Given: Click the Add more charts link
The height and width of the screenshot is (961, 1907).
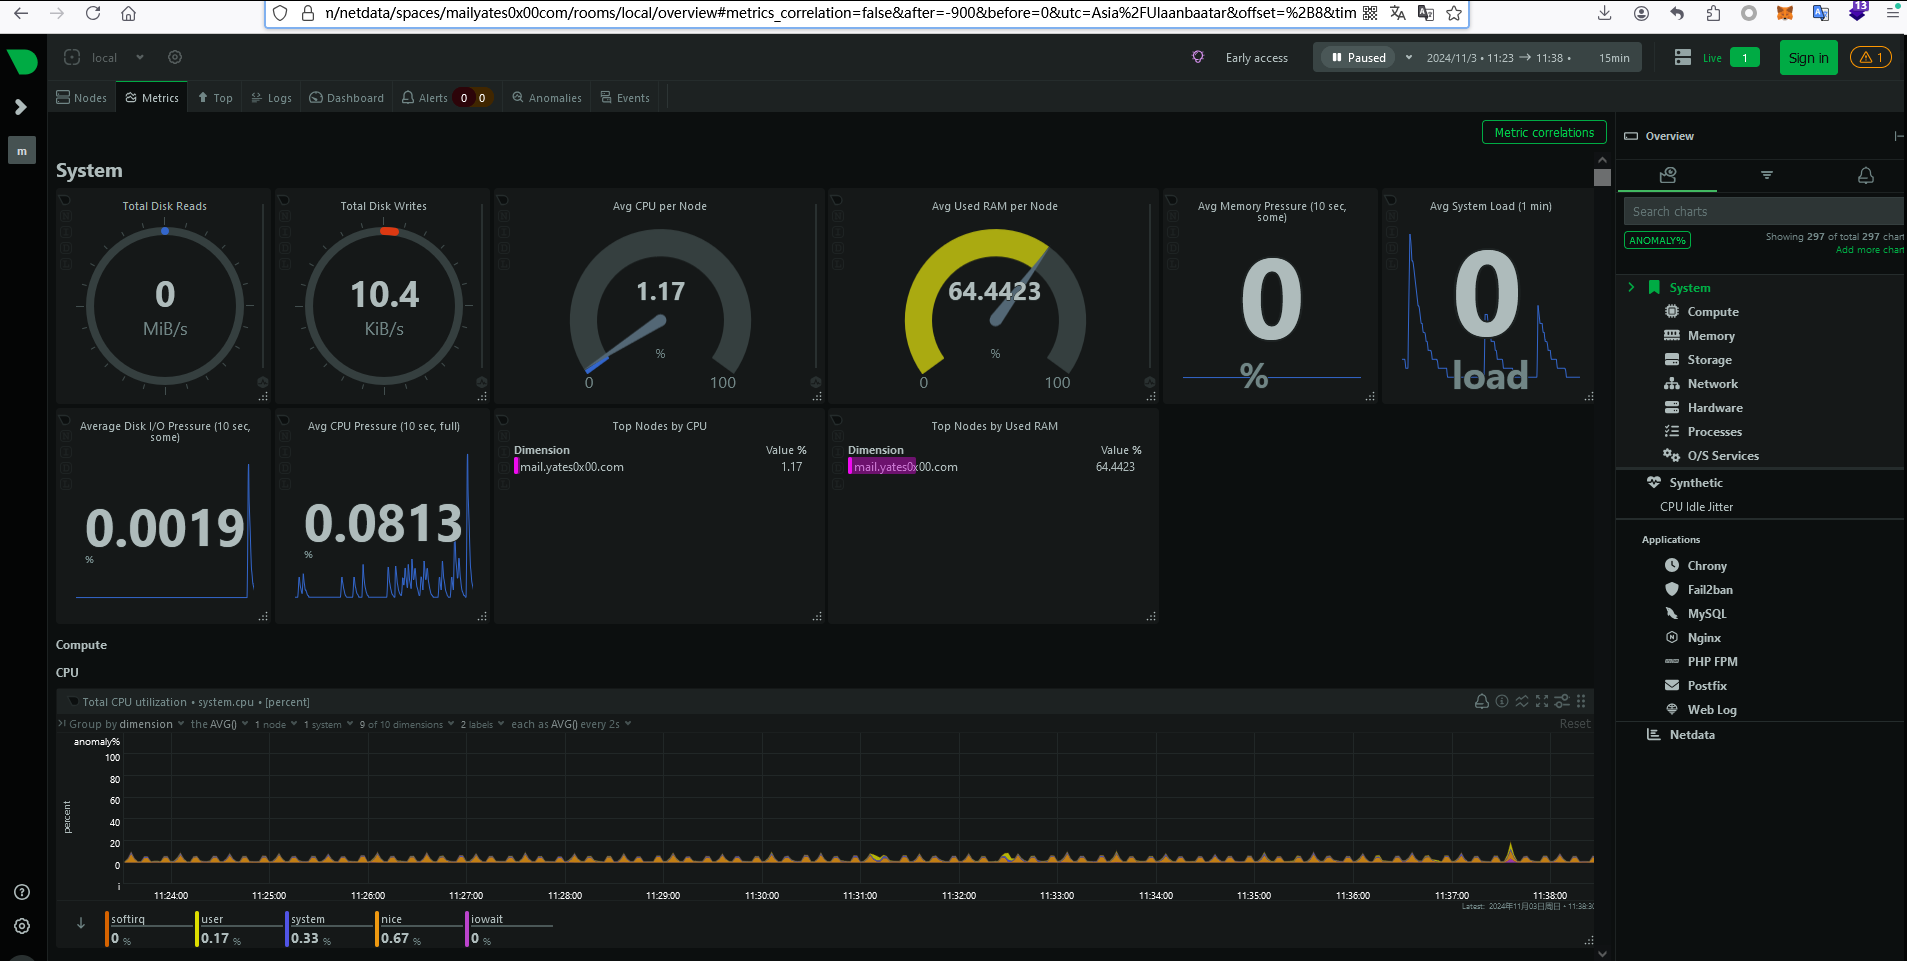Looking at the screenshot, I should coord(1870,250).
